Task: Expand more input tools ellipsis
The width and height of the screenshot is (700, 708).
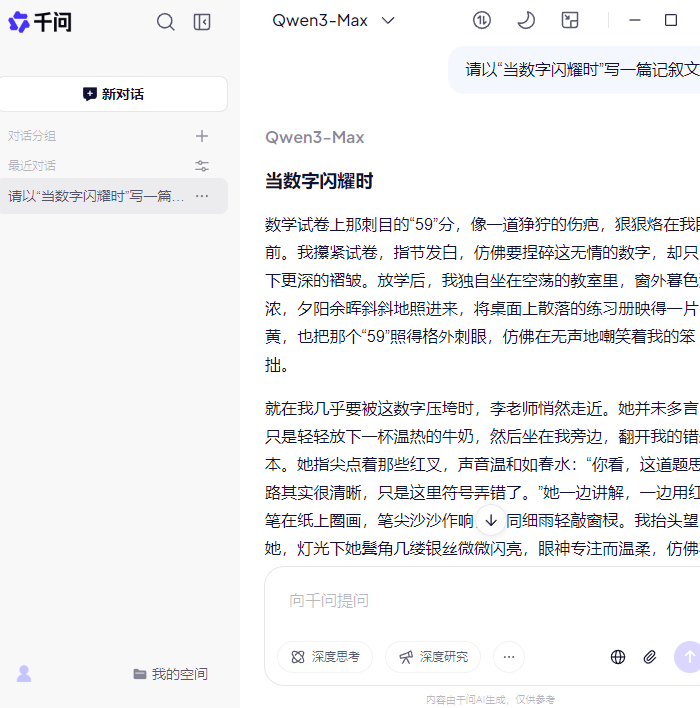Action: tap(508, 657)
